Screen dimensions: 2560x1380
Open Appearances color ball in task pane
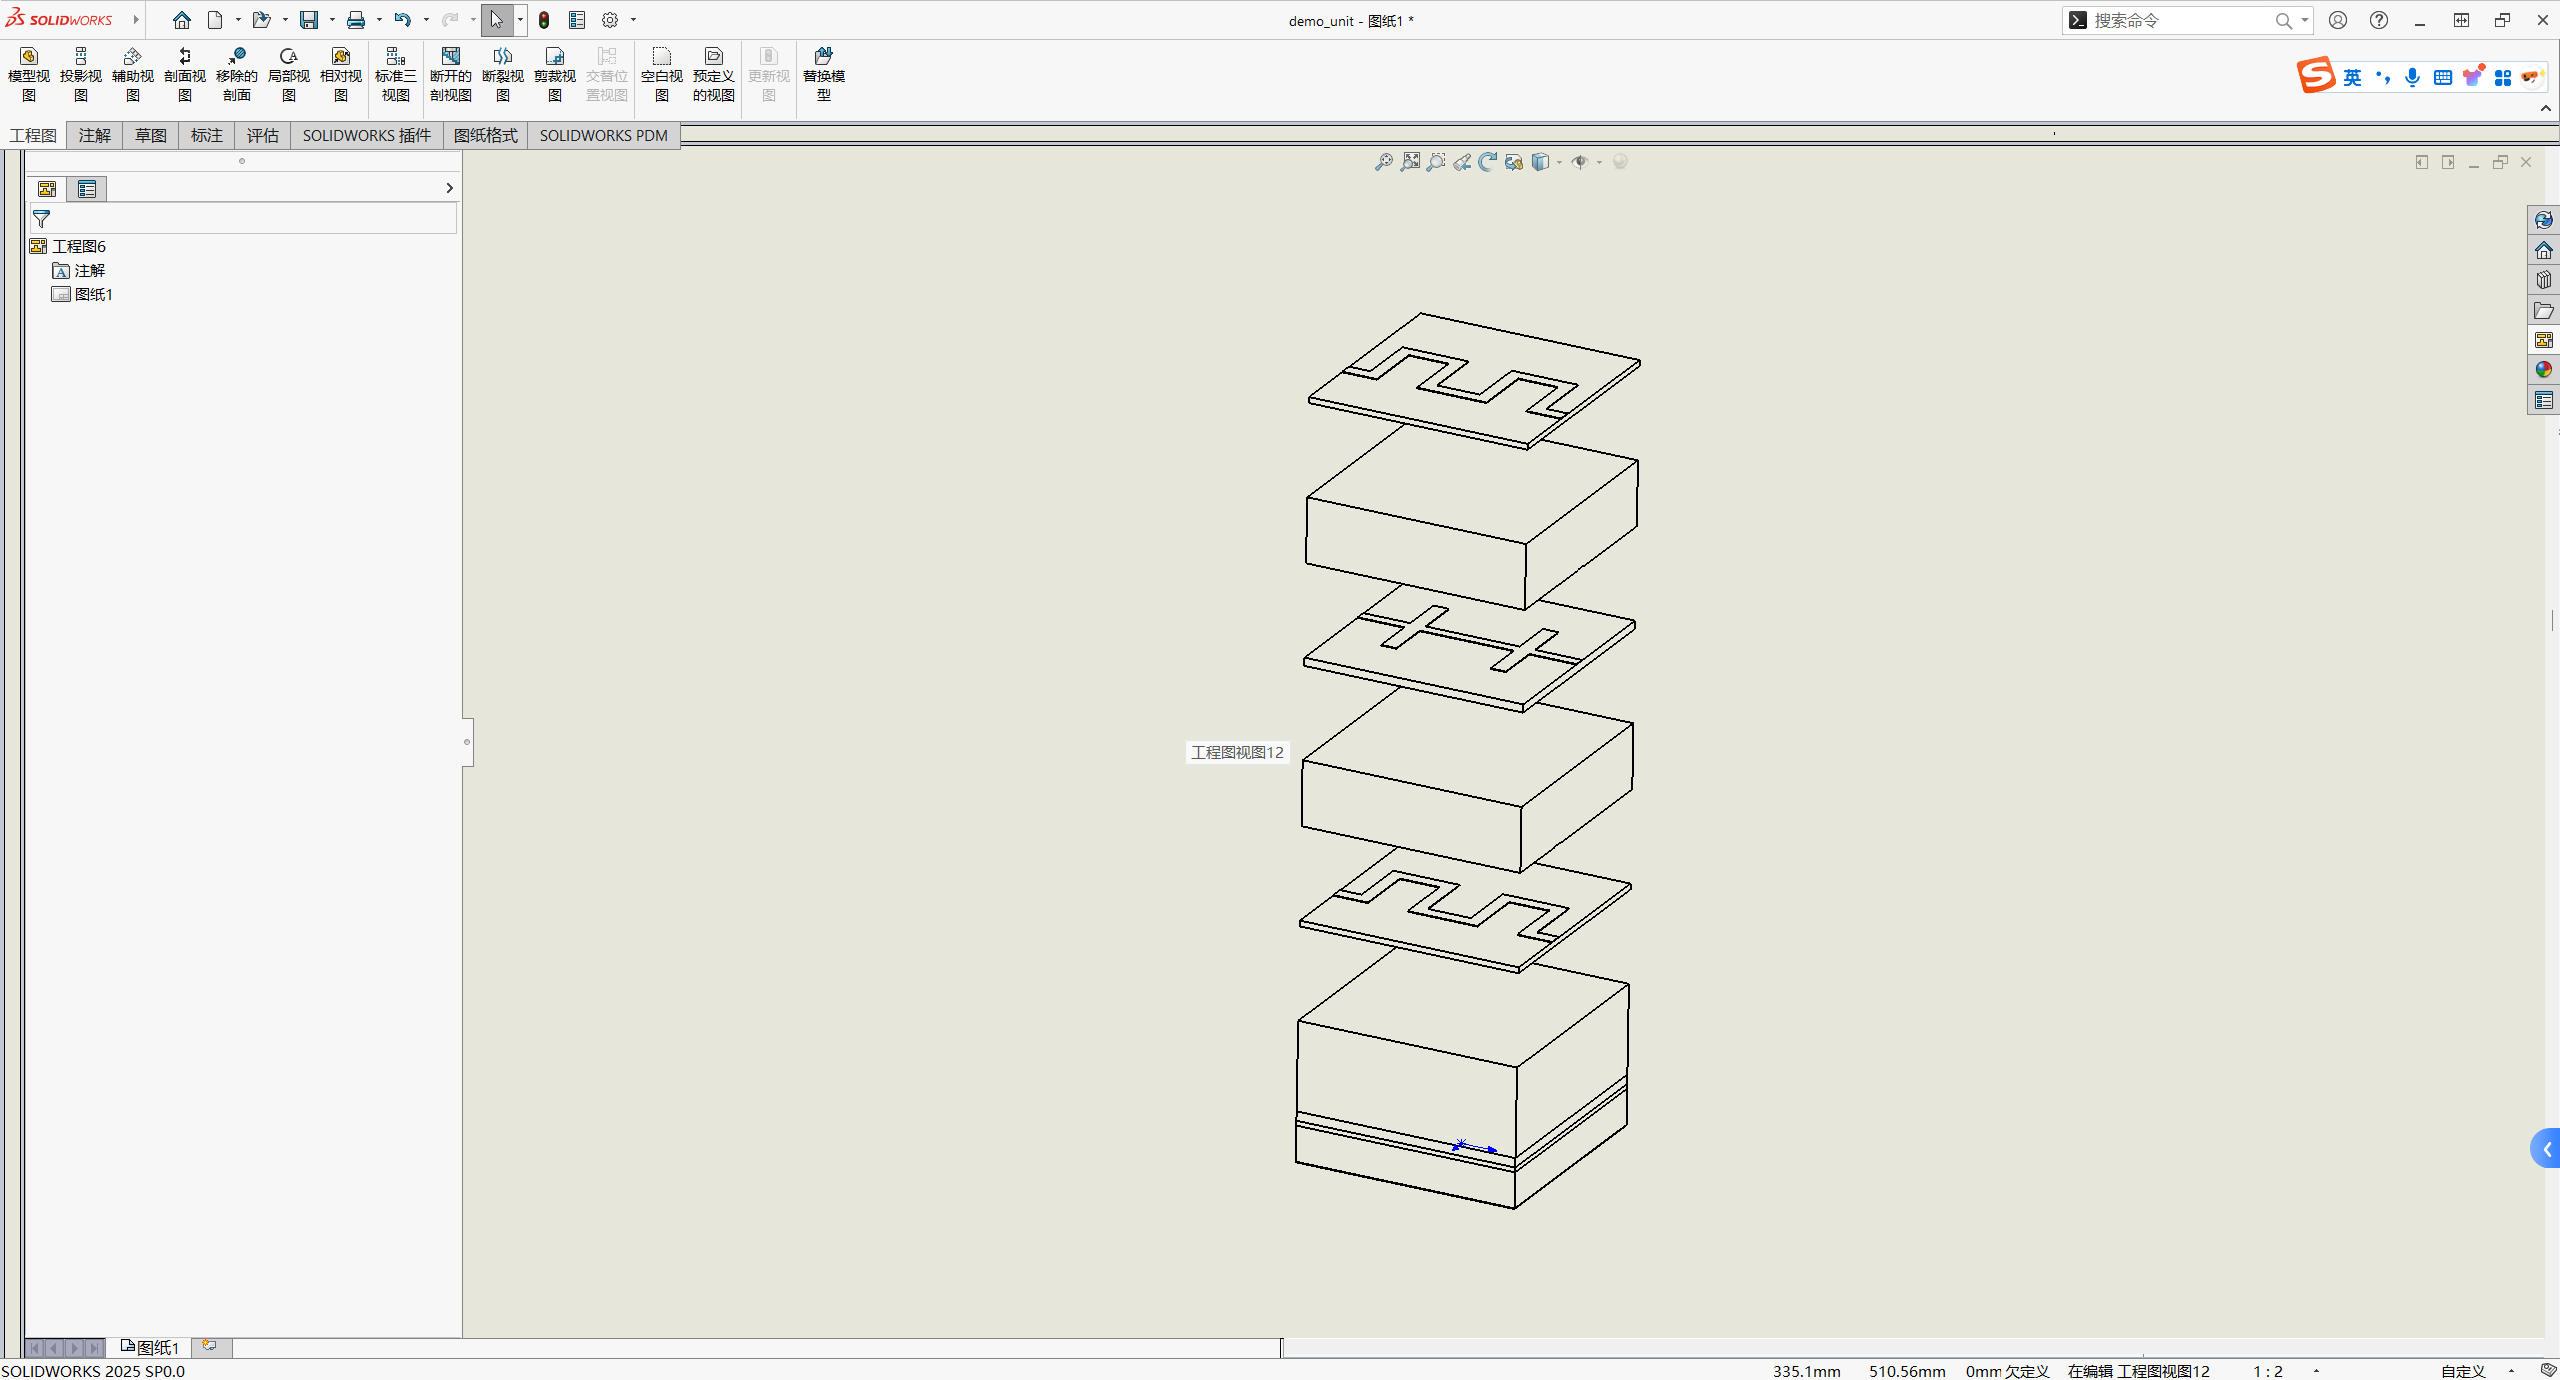[x=2544, y=370]
